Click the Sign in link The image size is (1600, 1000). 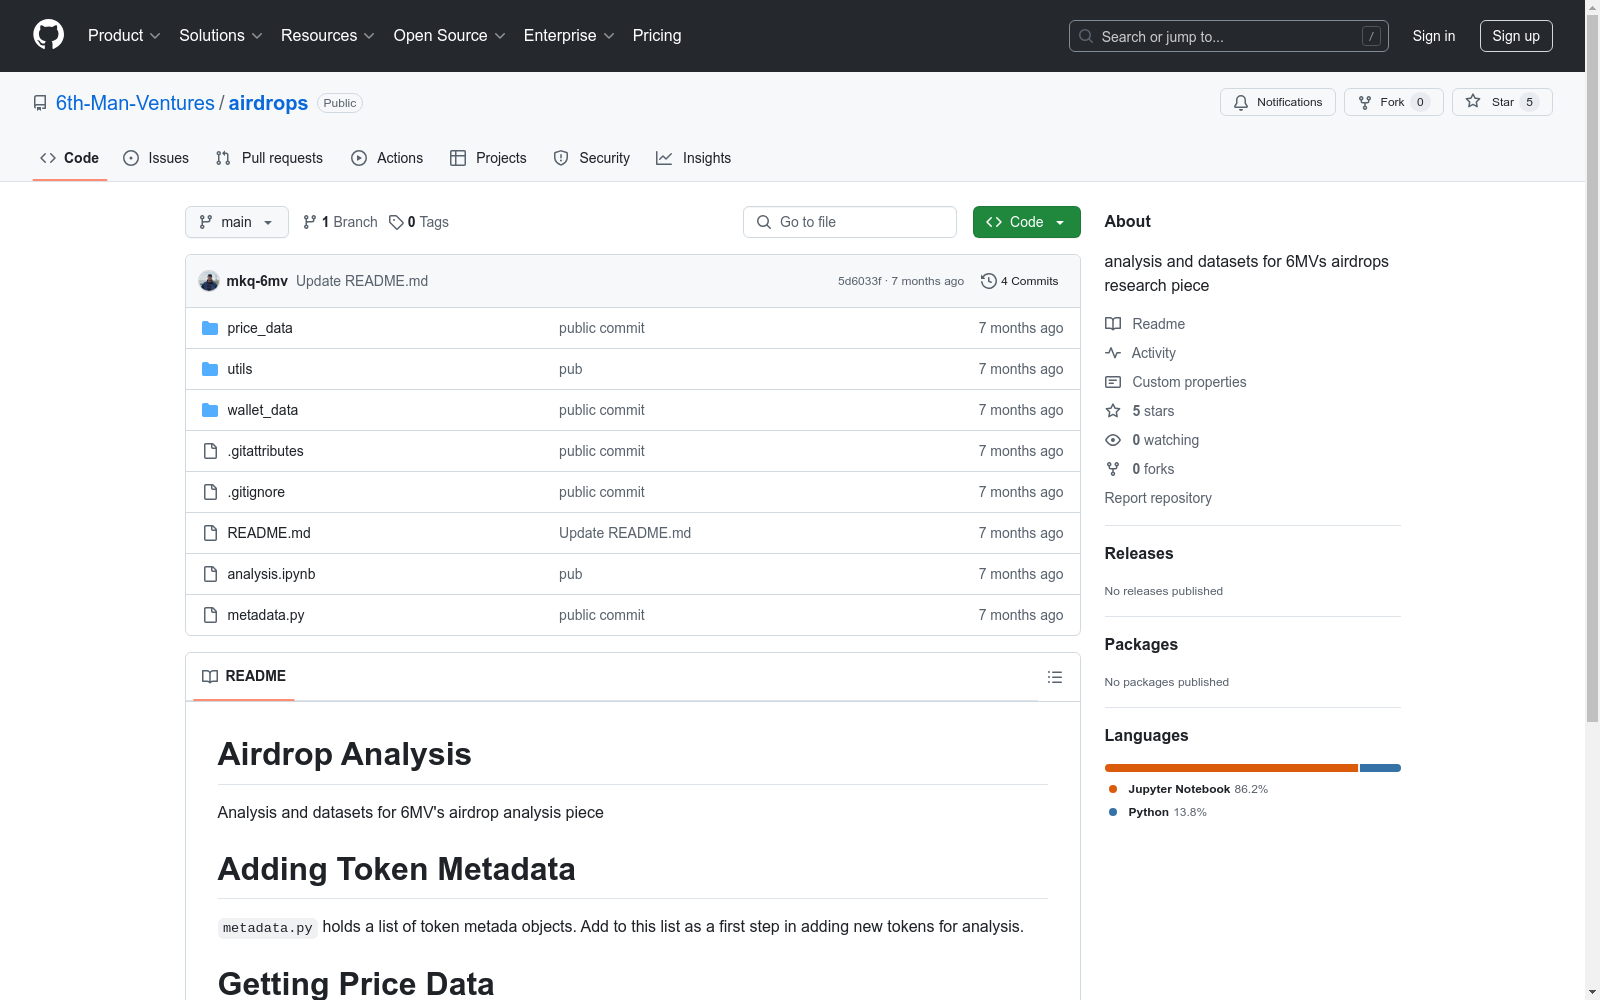pos(1434,36)
